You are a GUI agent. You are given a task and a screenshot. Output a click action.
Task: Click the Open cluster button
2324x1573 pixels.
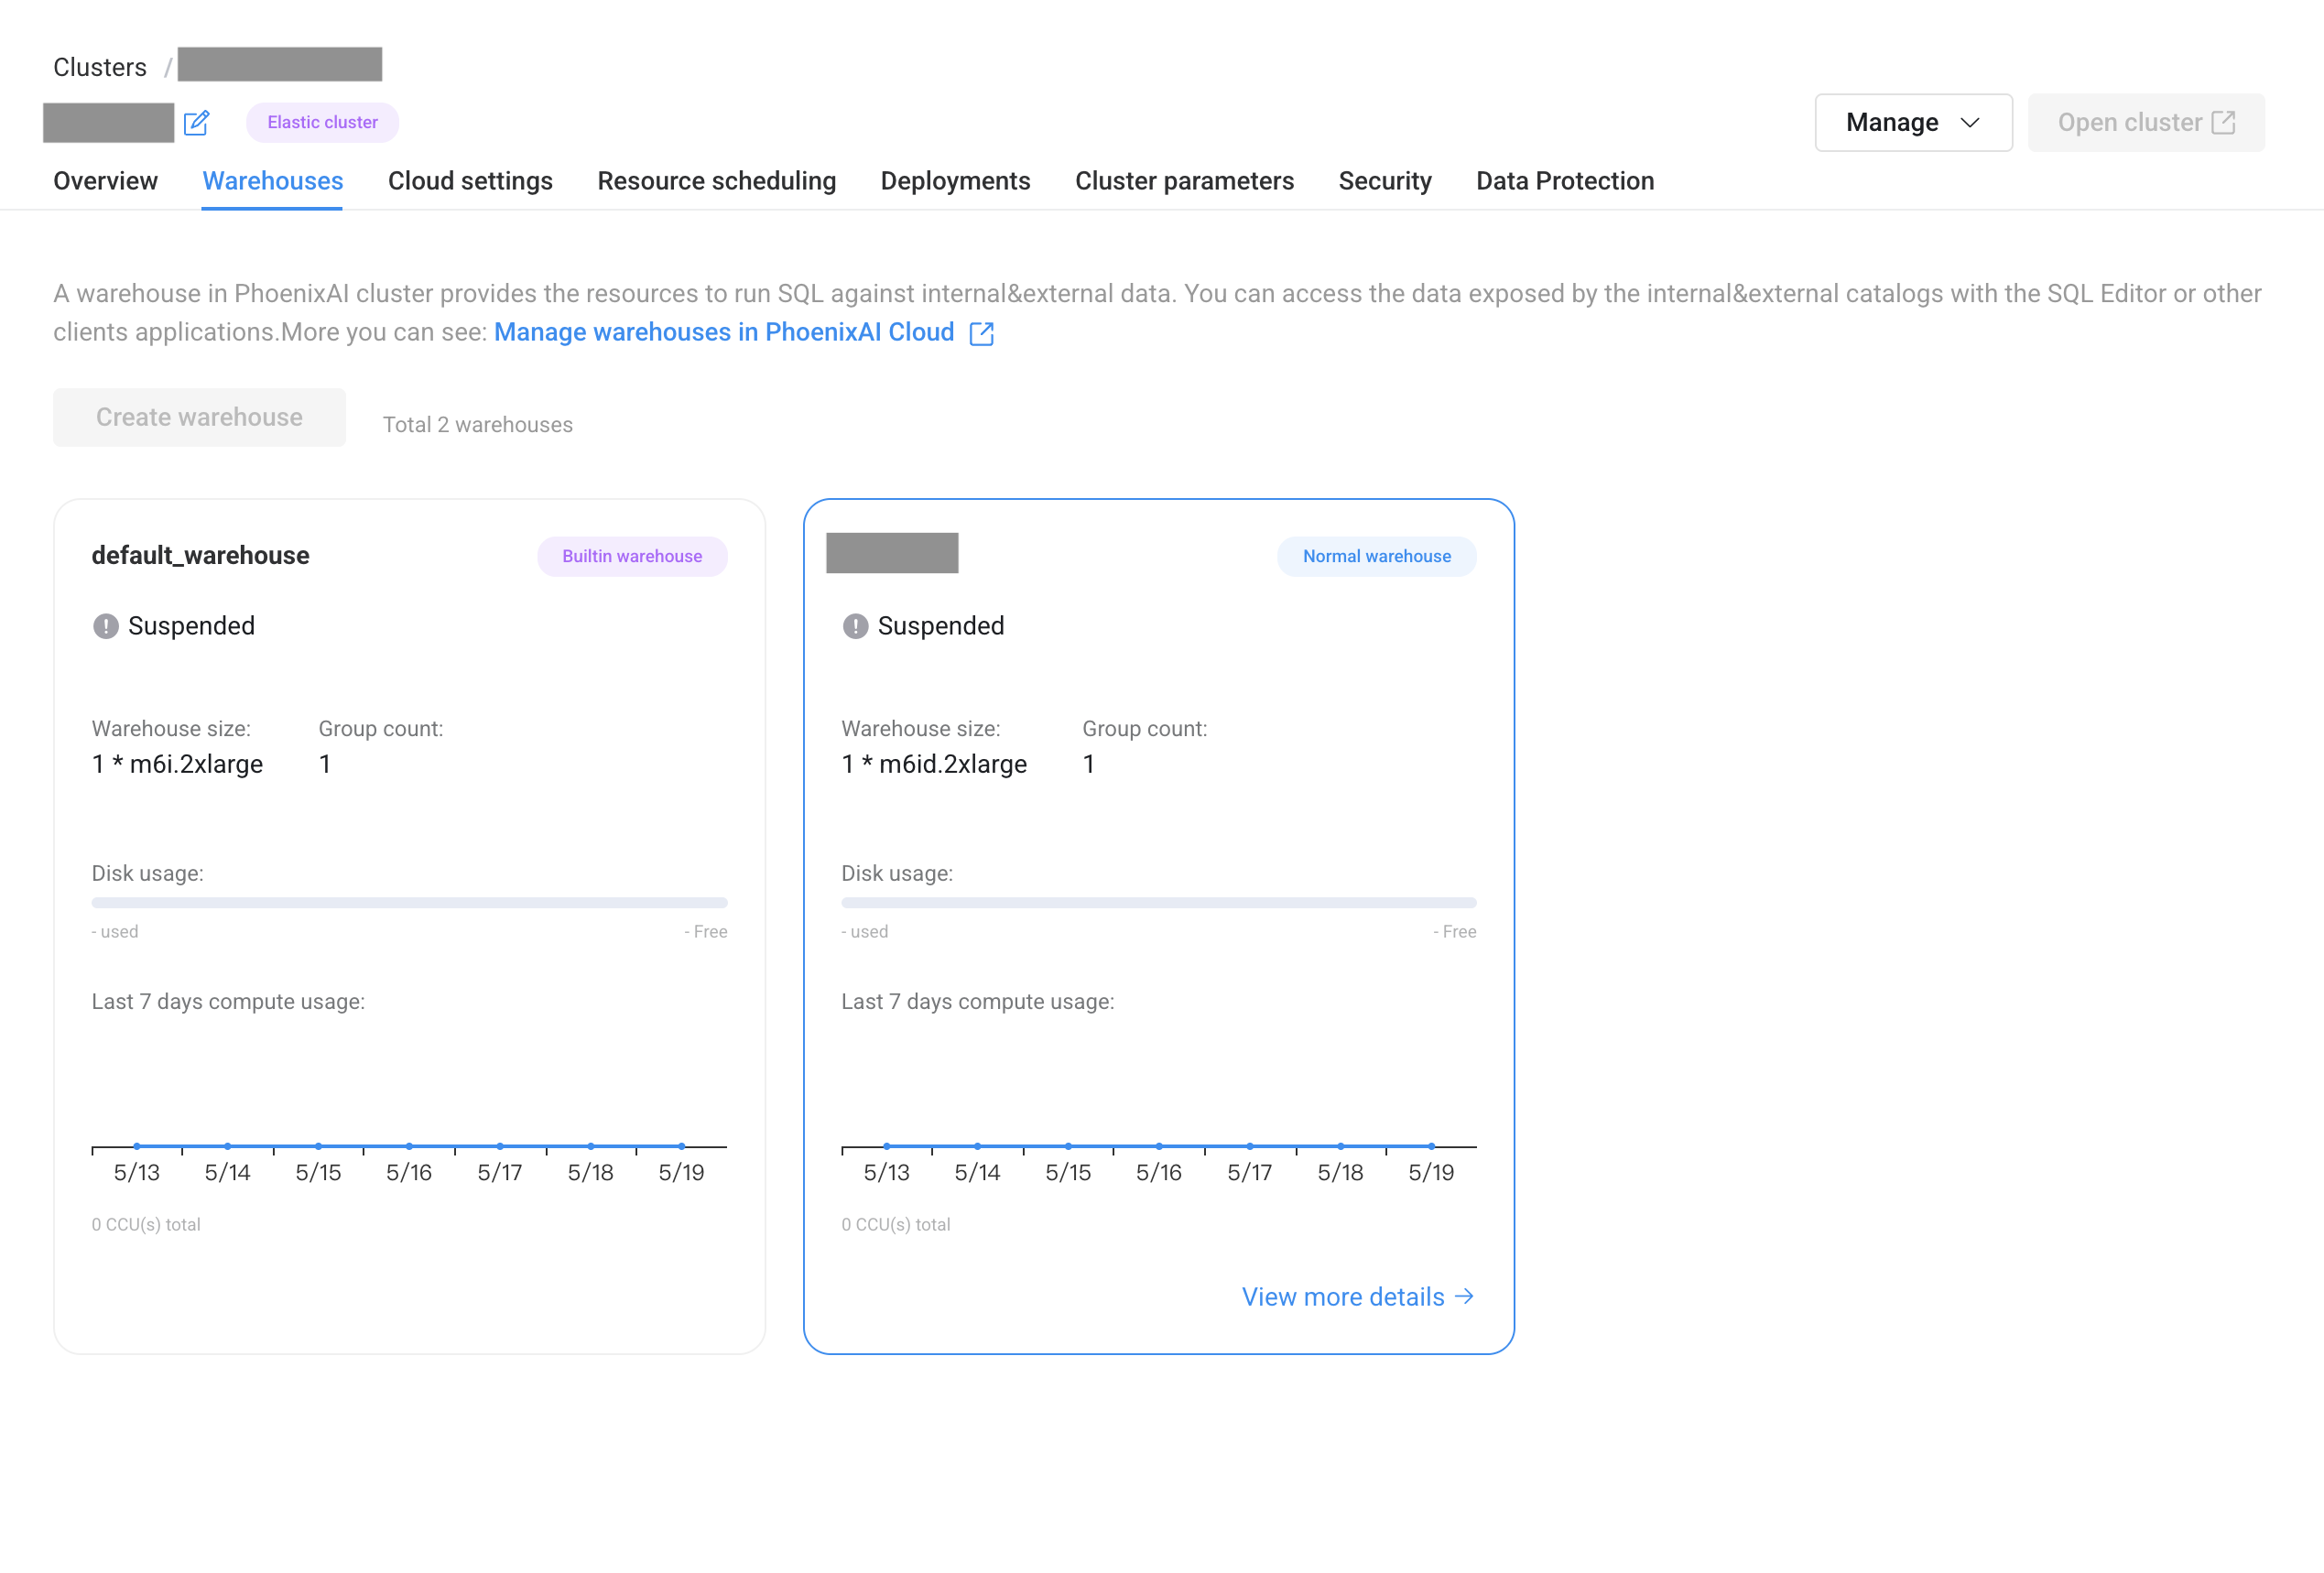[x=2146, y=123]
